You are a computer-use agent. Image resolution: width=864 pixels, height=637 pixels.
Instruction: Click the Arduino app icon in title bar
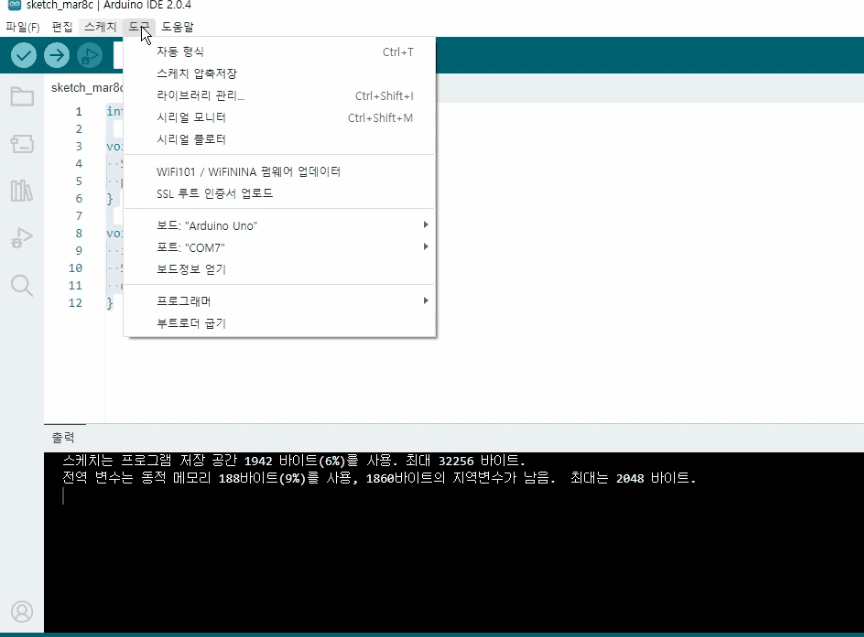pyautogui.click(x=14, y=5)
